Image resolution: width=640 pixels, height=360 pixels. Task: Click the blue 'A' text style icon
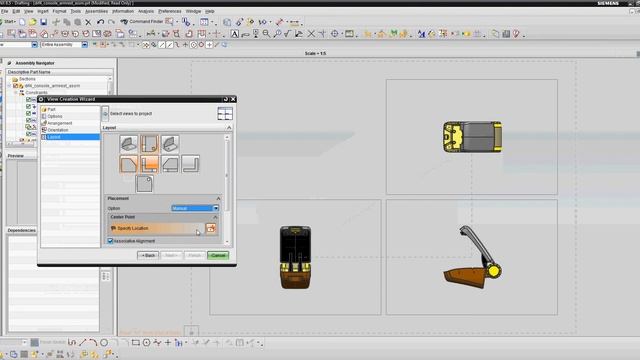(x=421, y=34)
